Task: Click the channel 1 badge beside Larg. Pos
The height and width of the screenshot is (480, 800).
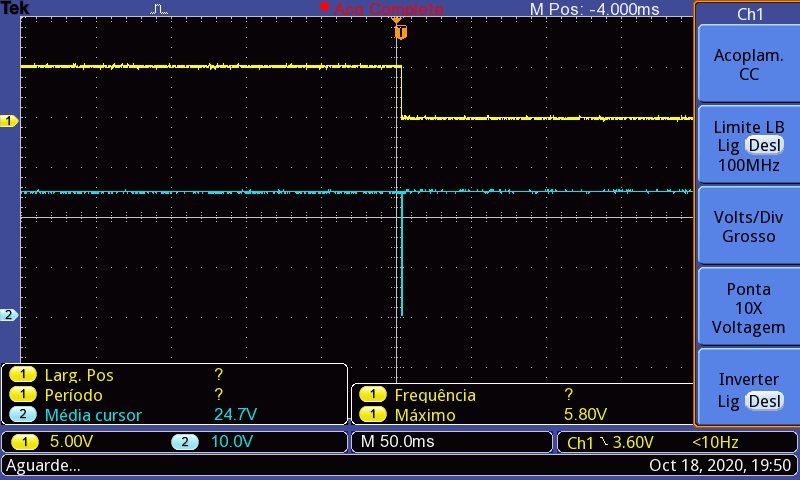Action: 22,375
